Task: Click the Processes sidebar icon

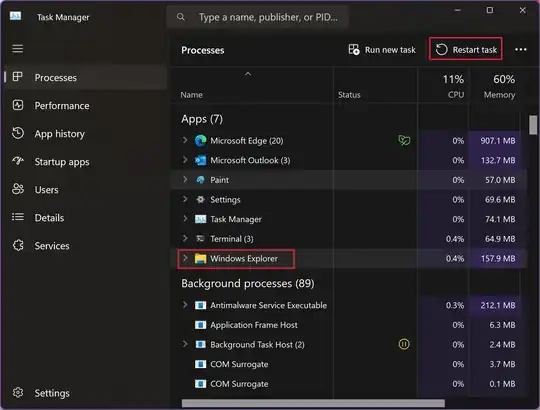Action: click(x=18, y=77)
